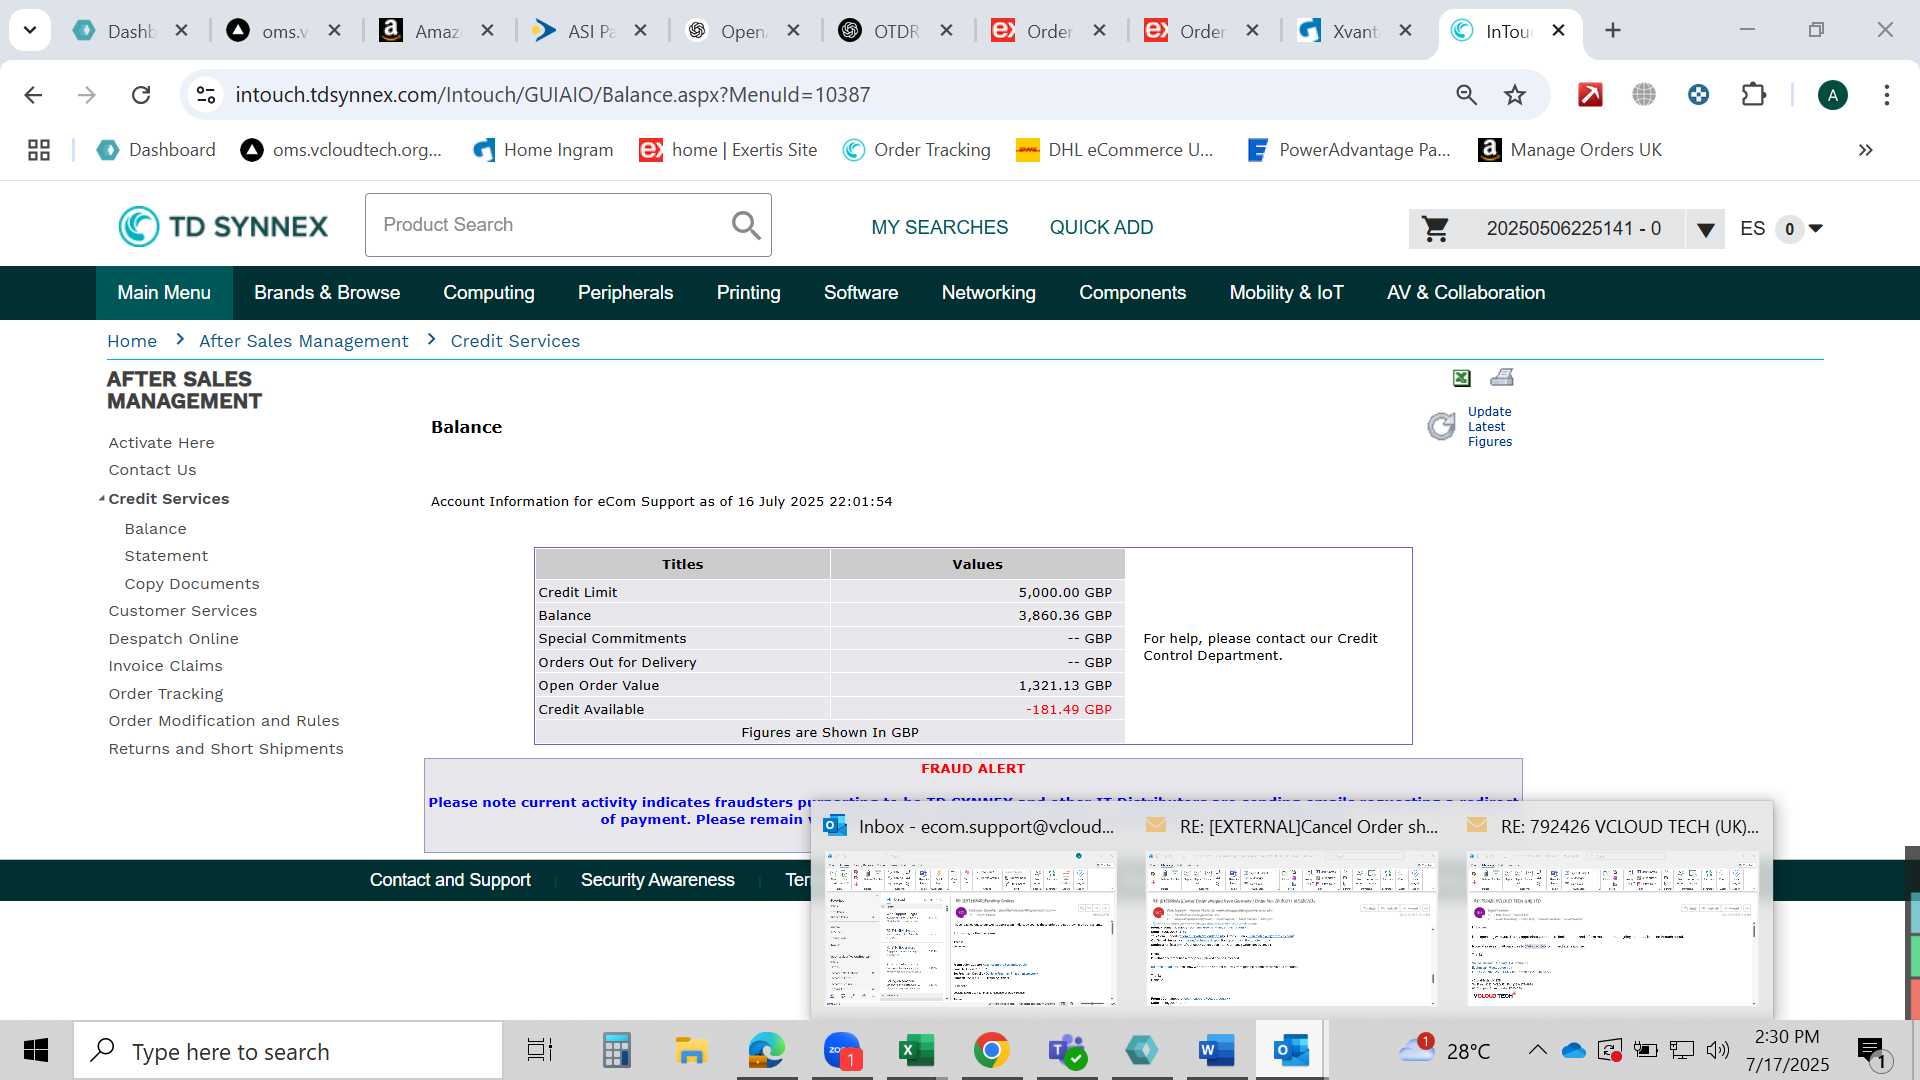Click the Update Latest Figures refresh icon

click(1441, 426)
